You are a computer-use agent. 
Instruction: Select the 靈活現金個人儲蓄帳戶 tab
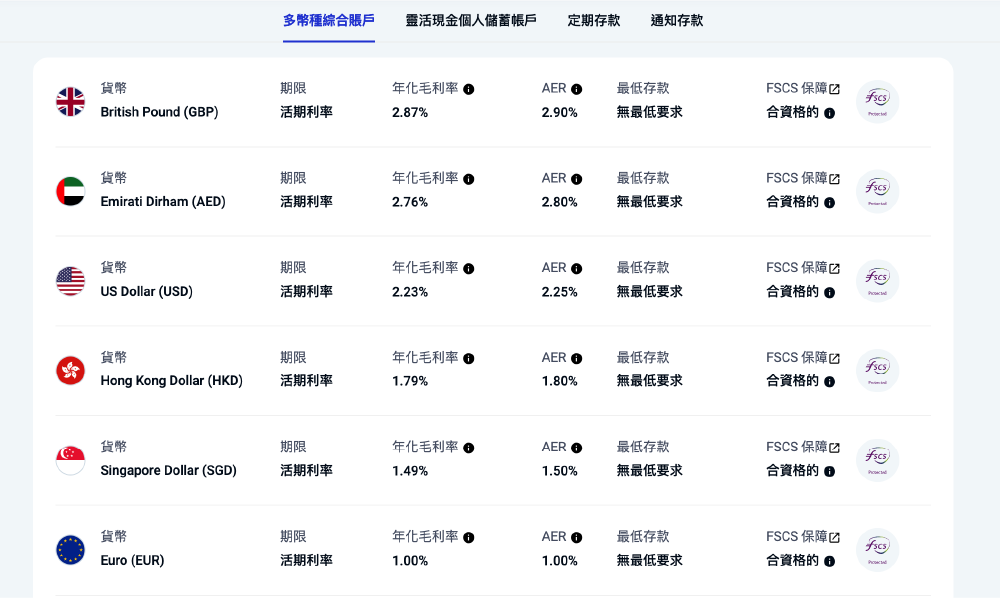(x=473, y=19)
